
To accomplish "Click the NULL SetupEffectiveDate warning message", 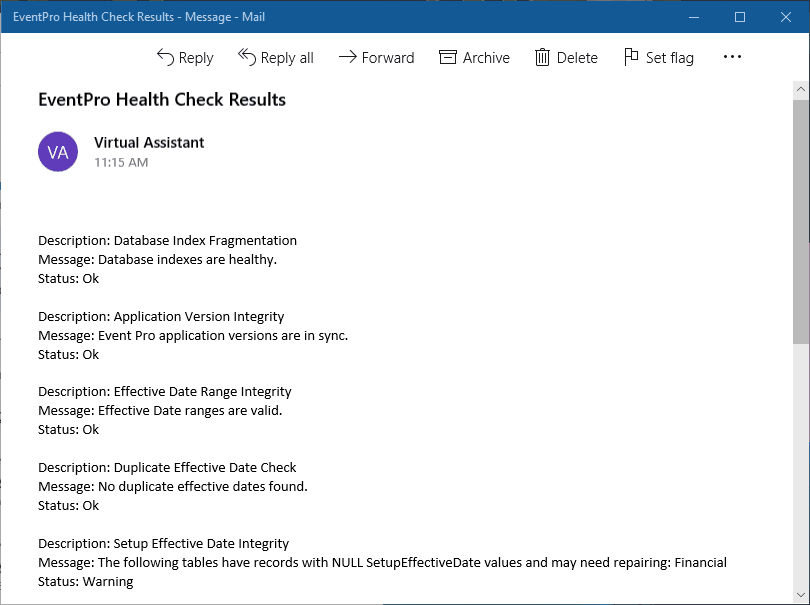I will (x=382, y=563).
